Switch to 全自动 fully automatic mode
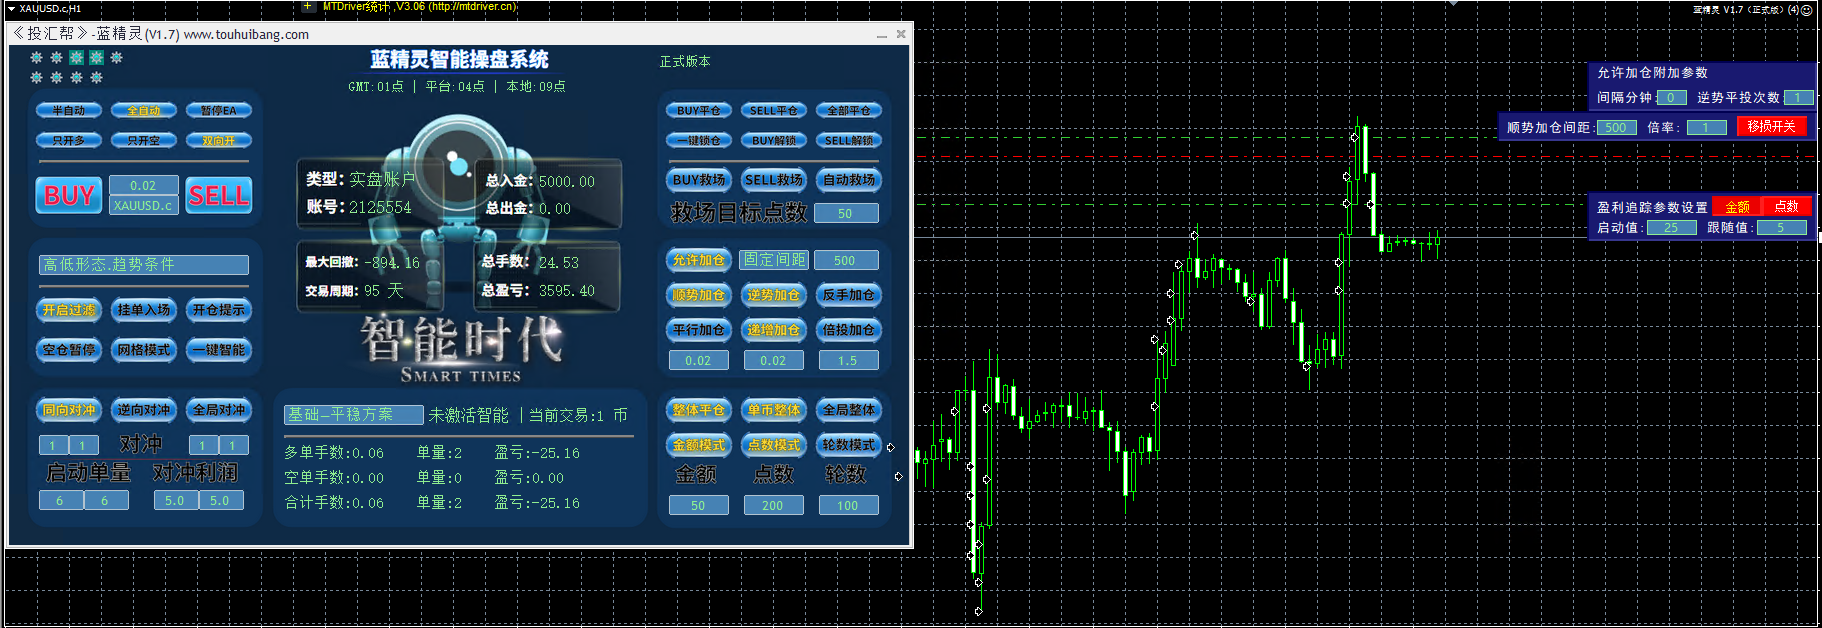Screen dimensions: 1822x628 (x=144, y=111)
